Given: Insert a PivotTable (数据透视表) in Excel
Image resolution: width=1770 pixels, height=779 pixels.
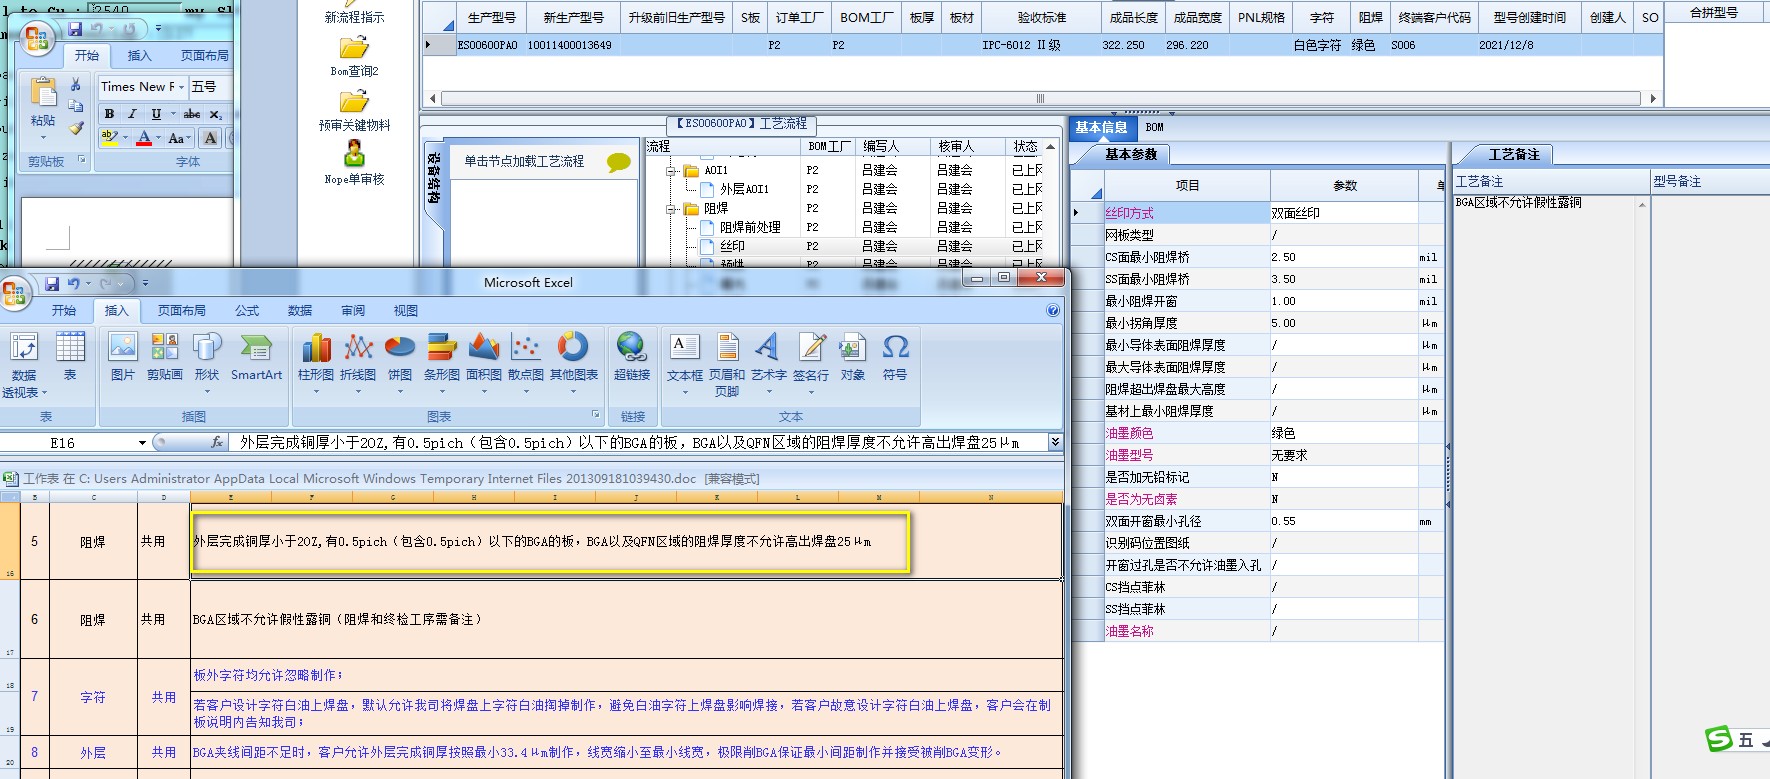Looking at the screenshot, I should 24,364.
